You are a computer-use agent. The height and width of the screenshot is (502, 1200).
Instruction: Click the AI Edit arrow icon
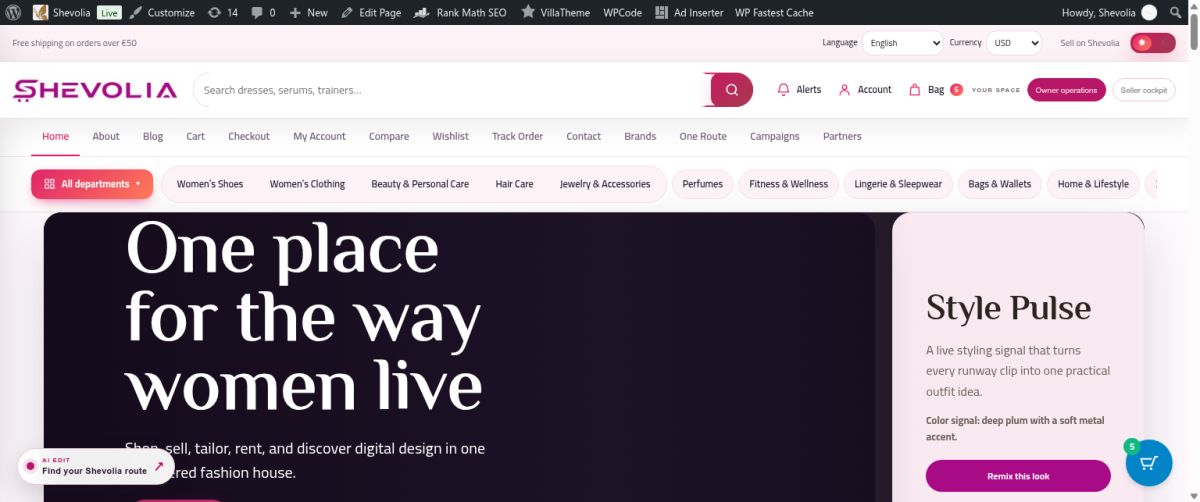pos(159,466)
